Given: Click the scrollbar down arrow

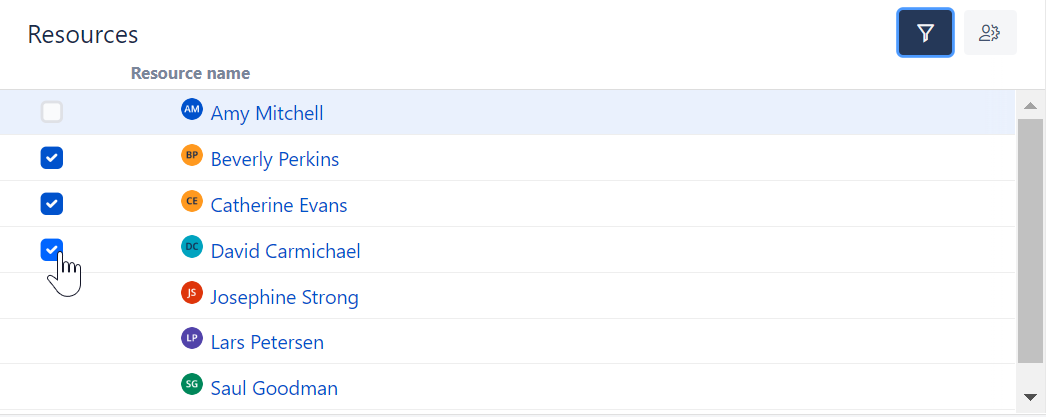Looking at the screenshot, I should coord(1030,398).
